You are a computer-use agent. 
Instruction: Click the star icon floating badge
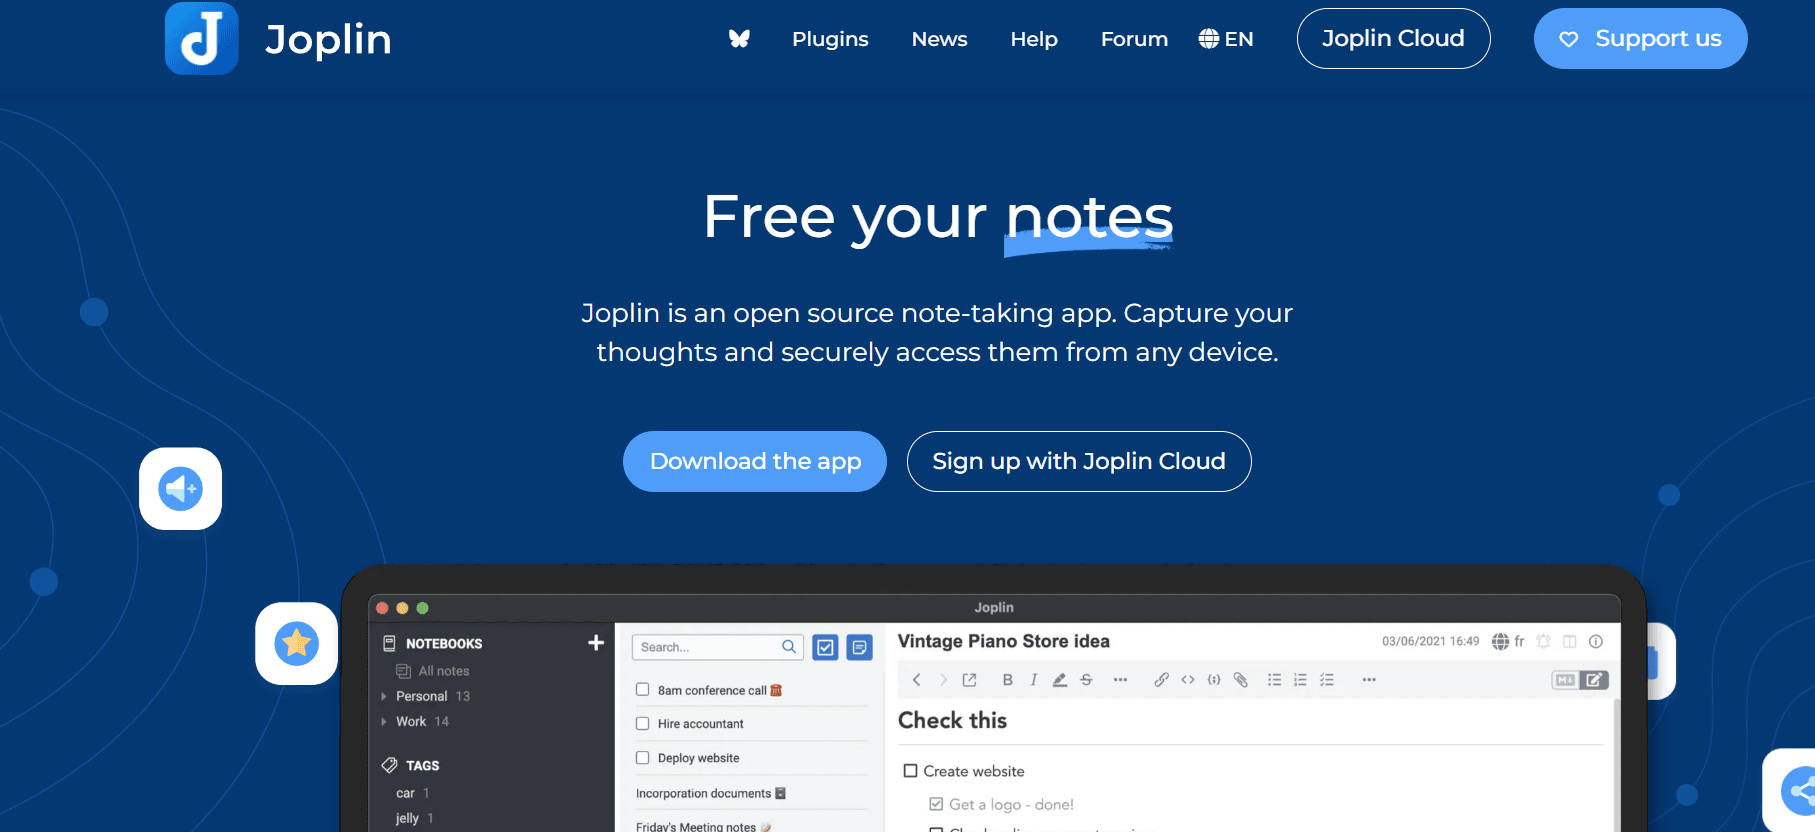[x=296, y=643]
